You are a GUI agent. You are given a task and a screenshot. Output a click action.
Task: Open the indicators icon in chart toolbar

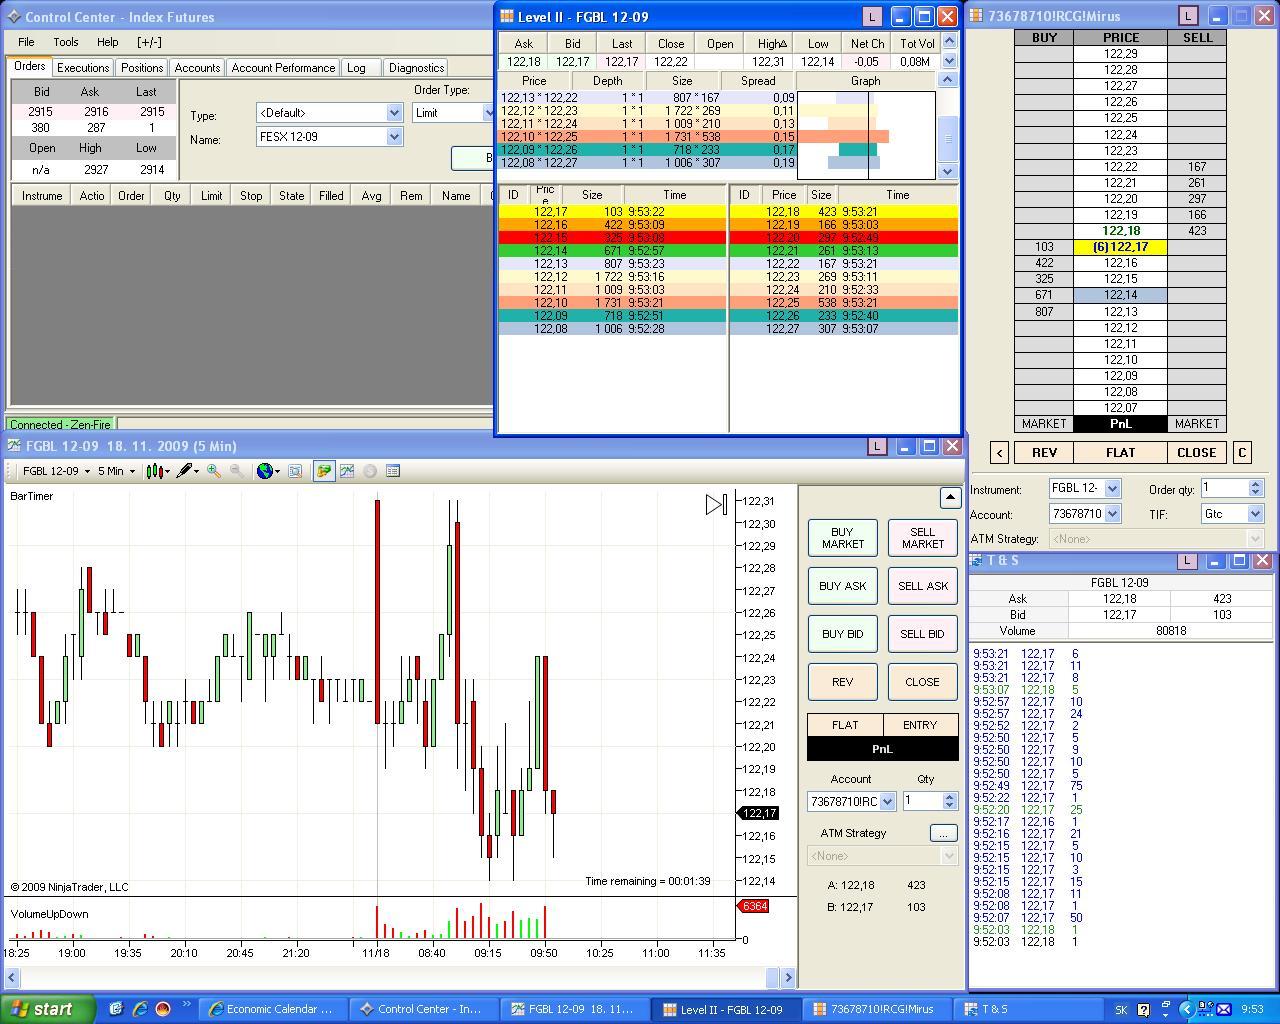(347, 471)
